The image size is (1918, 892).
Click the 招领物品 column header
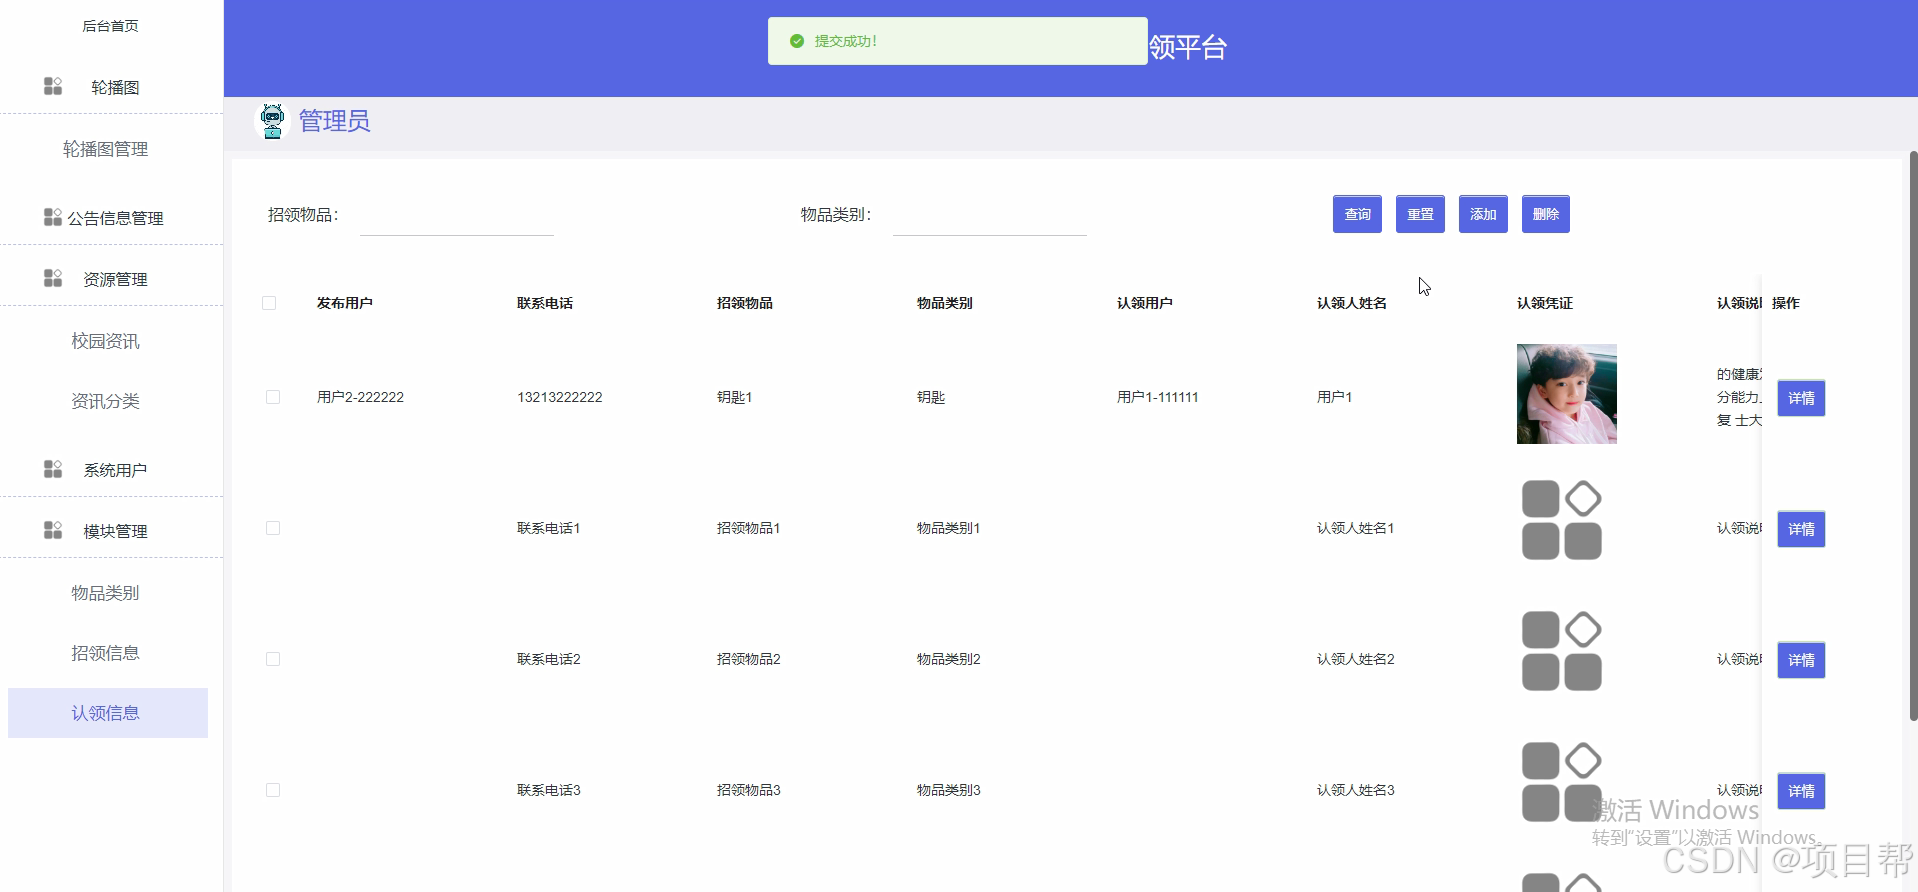point(745,303)
